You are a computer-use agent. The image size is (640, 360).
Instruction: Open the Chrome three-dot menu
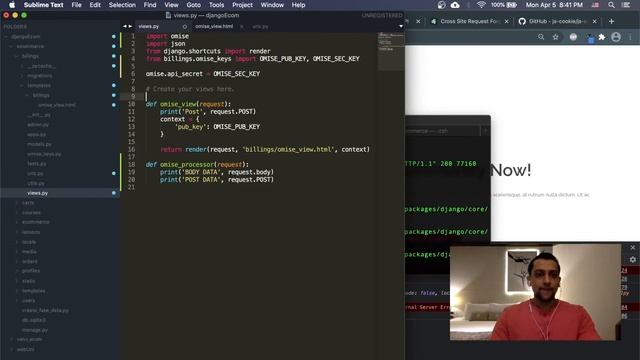pyautogui.click(x=630, y=37)
